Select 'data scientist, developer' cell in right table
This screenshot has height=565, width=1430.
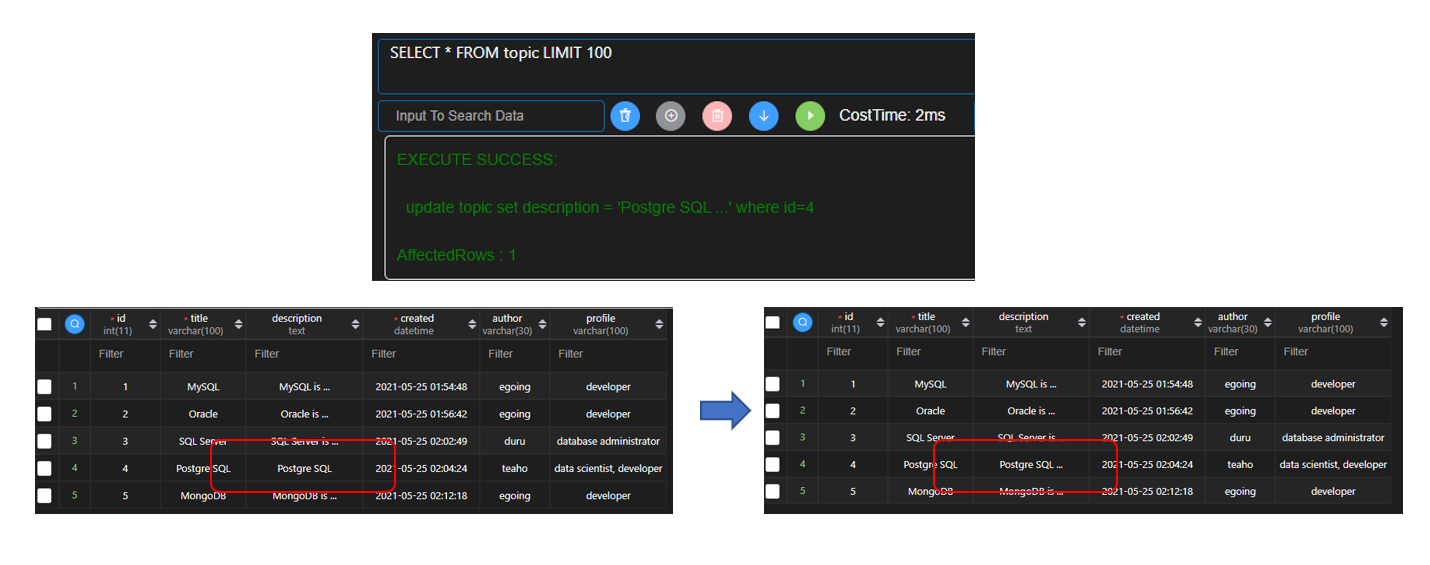[x=1333, y=465]
